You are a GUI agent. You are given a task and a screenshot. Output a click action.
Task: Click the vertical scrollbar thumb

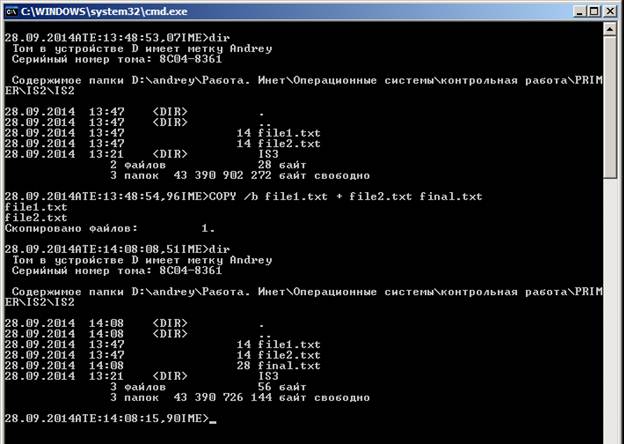(x=610, y=108)
